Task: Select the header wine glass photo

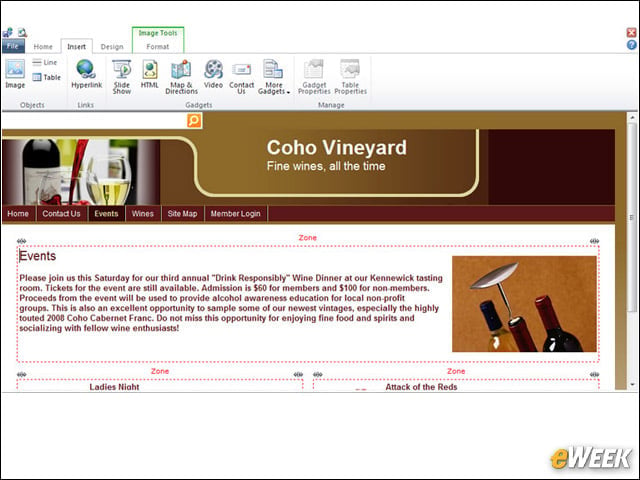Action: 81,172
